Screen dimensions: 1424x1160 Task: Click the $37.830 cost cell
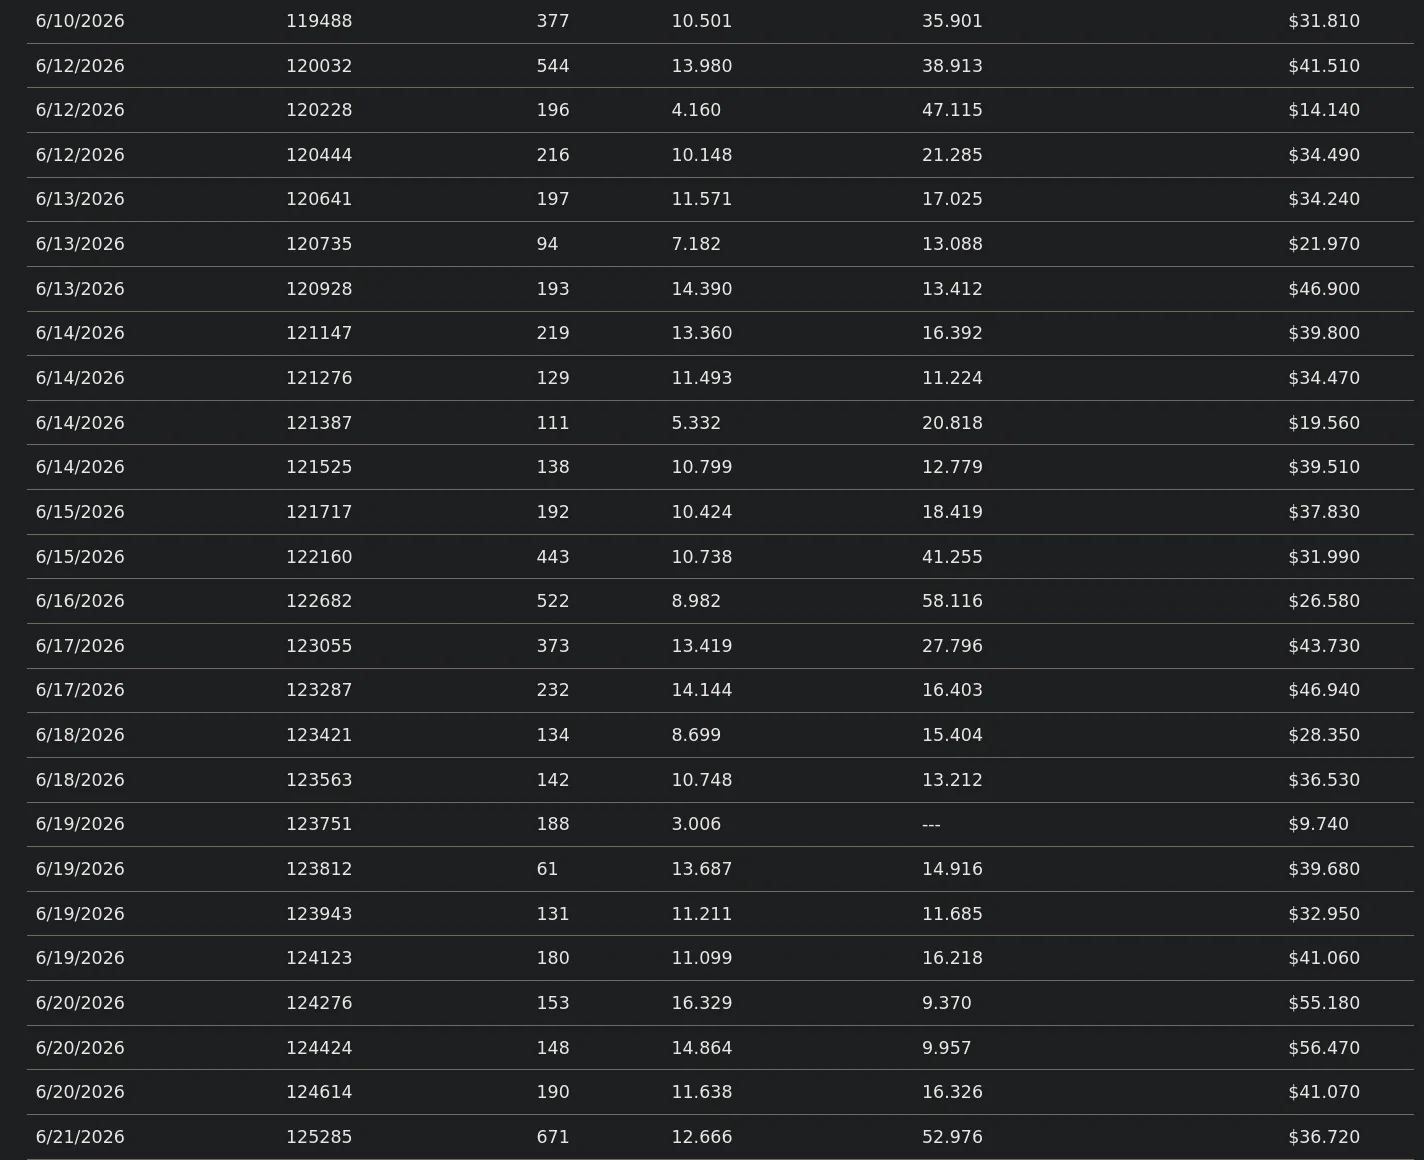tap(1323, 512)
